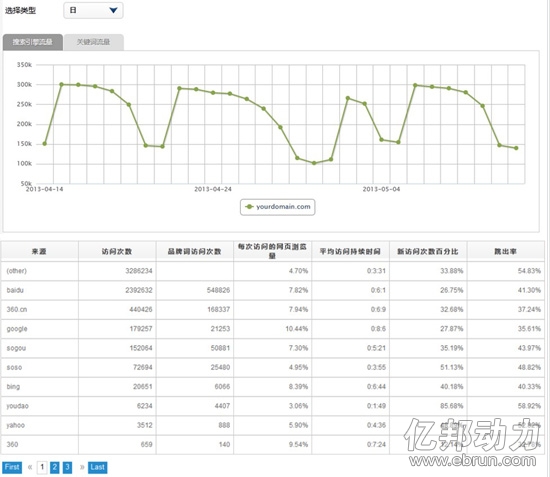Image resolution: width=550 pixels, height=477 pixels.
Task: Click the lowest chart data point near 100k
Action: coord(314,163)
